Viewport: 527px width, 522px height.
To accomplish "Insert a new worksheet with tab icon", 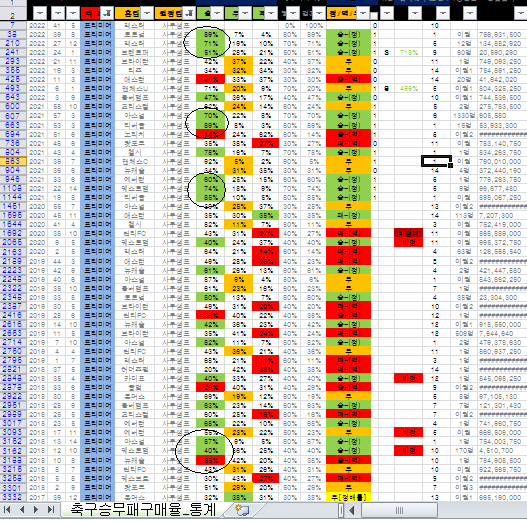I will (242, 510).
